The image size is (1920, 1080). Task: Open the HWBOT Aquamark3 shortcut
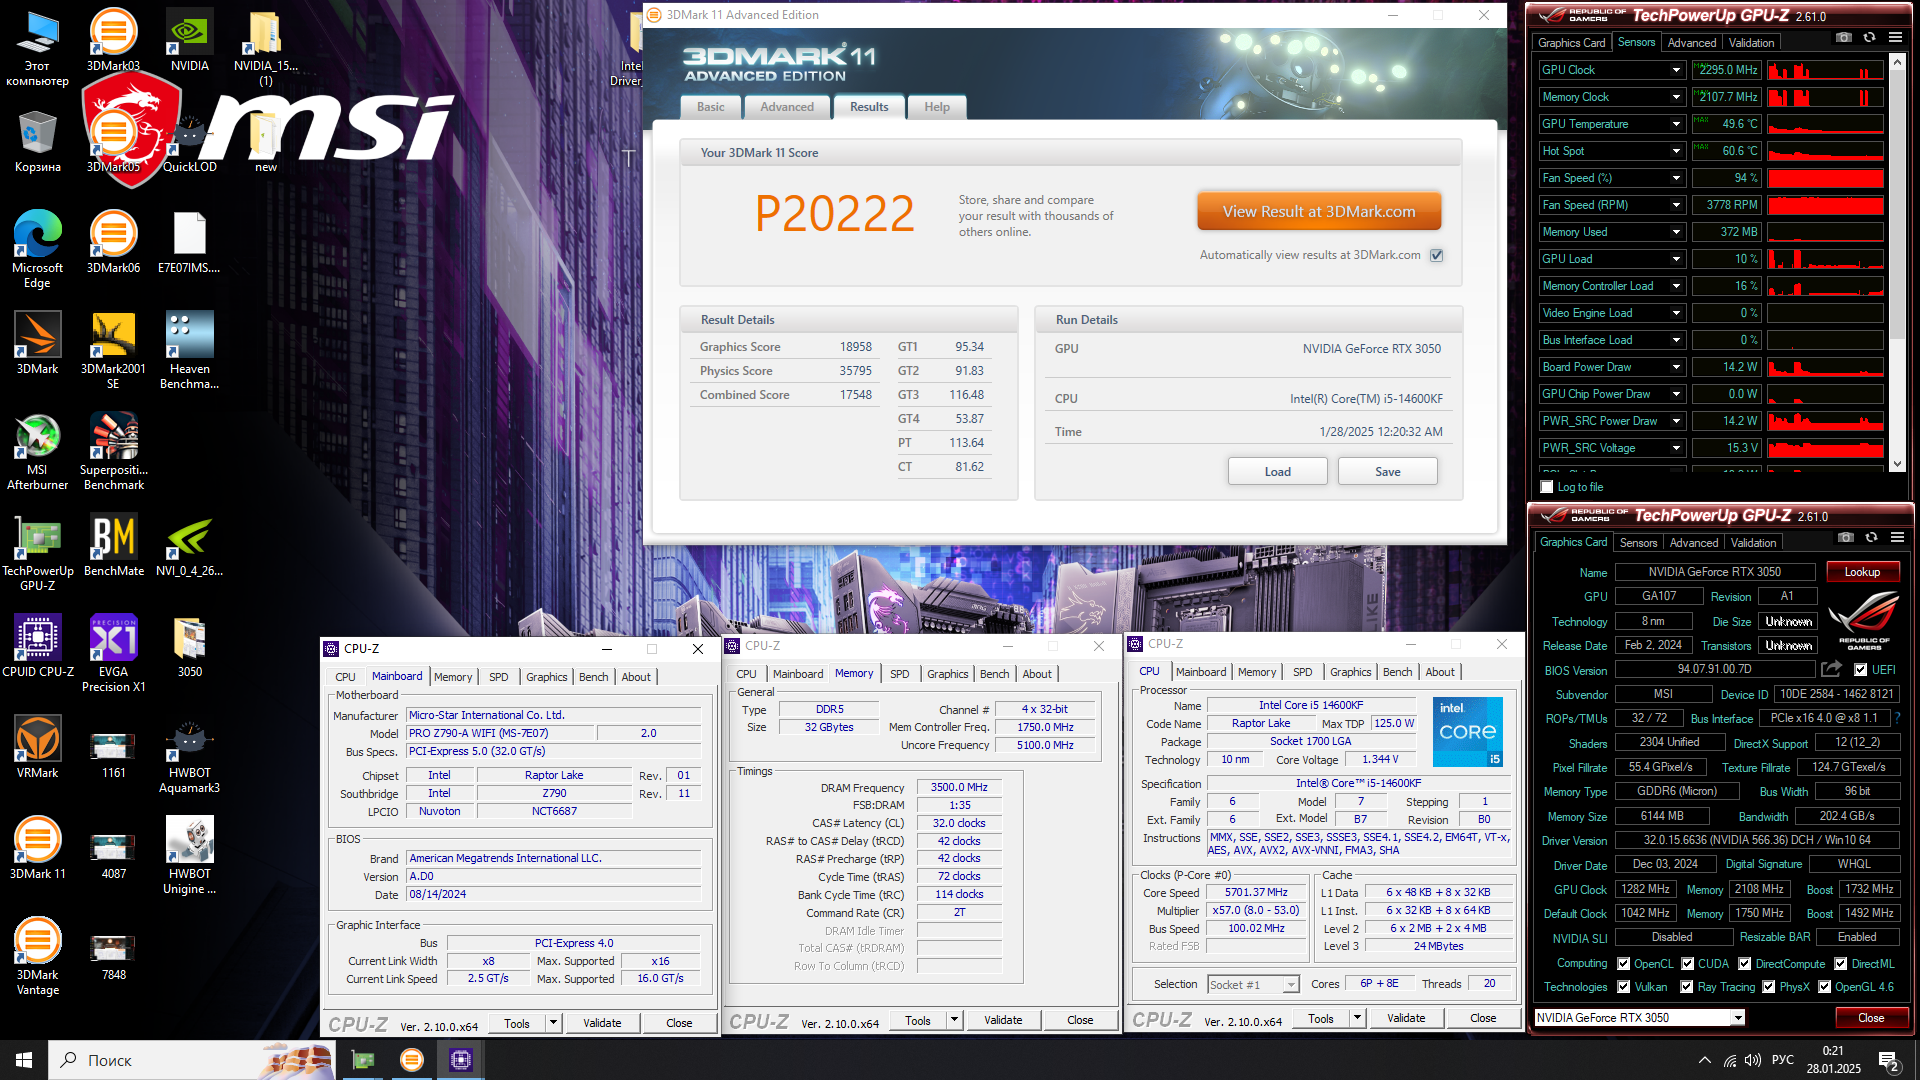click(189, 755)
